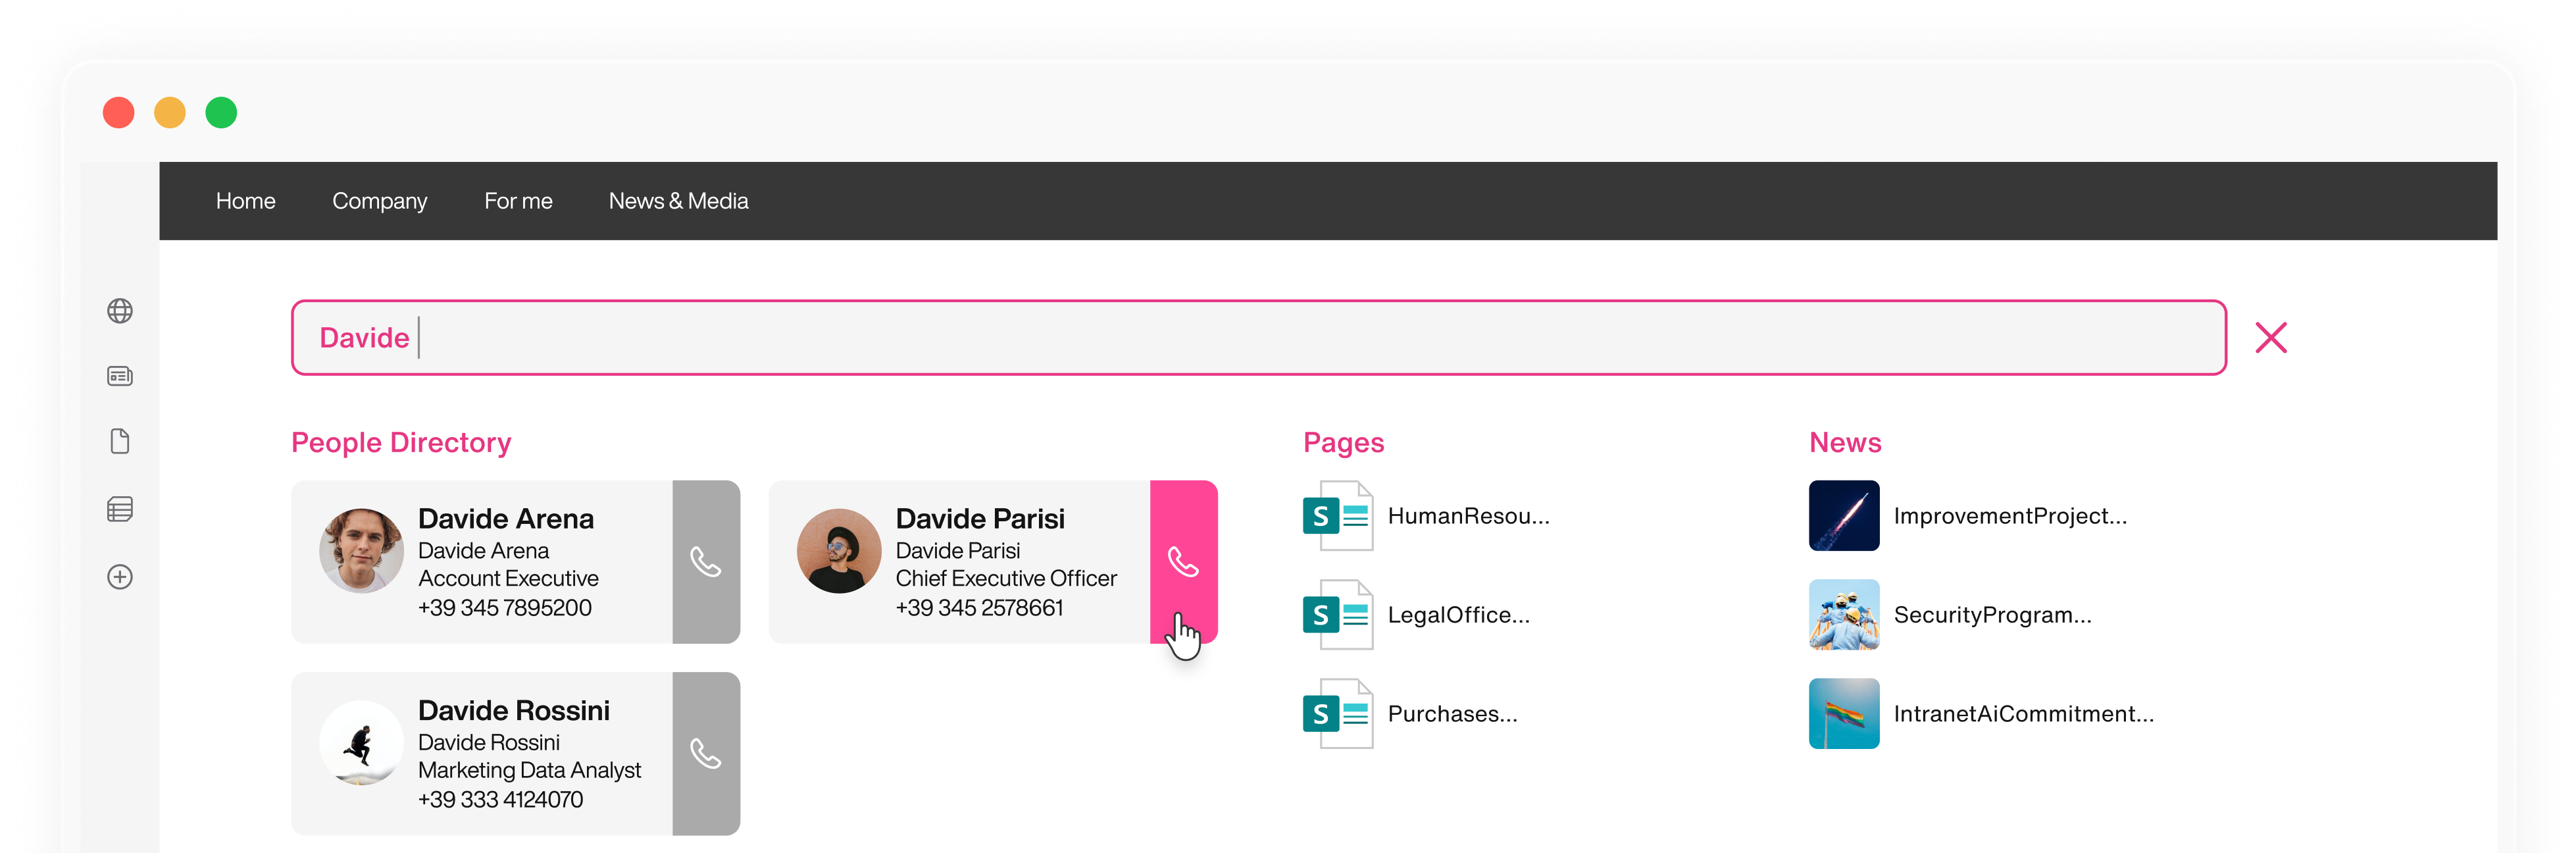Click phone number +39 345 7895200

coord(505,608)
